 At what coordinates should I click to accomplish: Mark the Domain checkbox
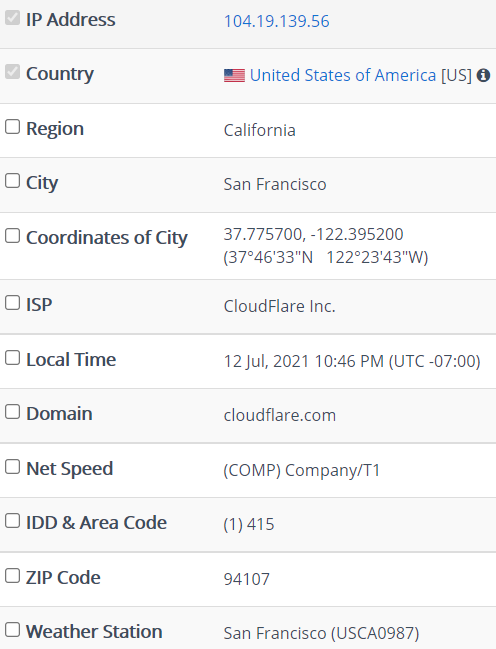[12, 412]
